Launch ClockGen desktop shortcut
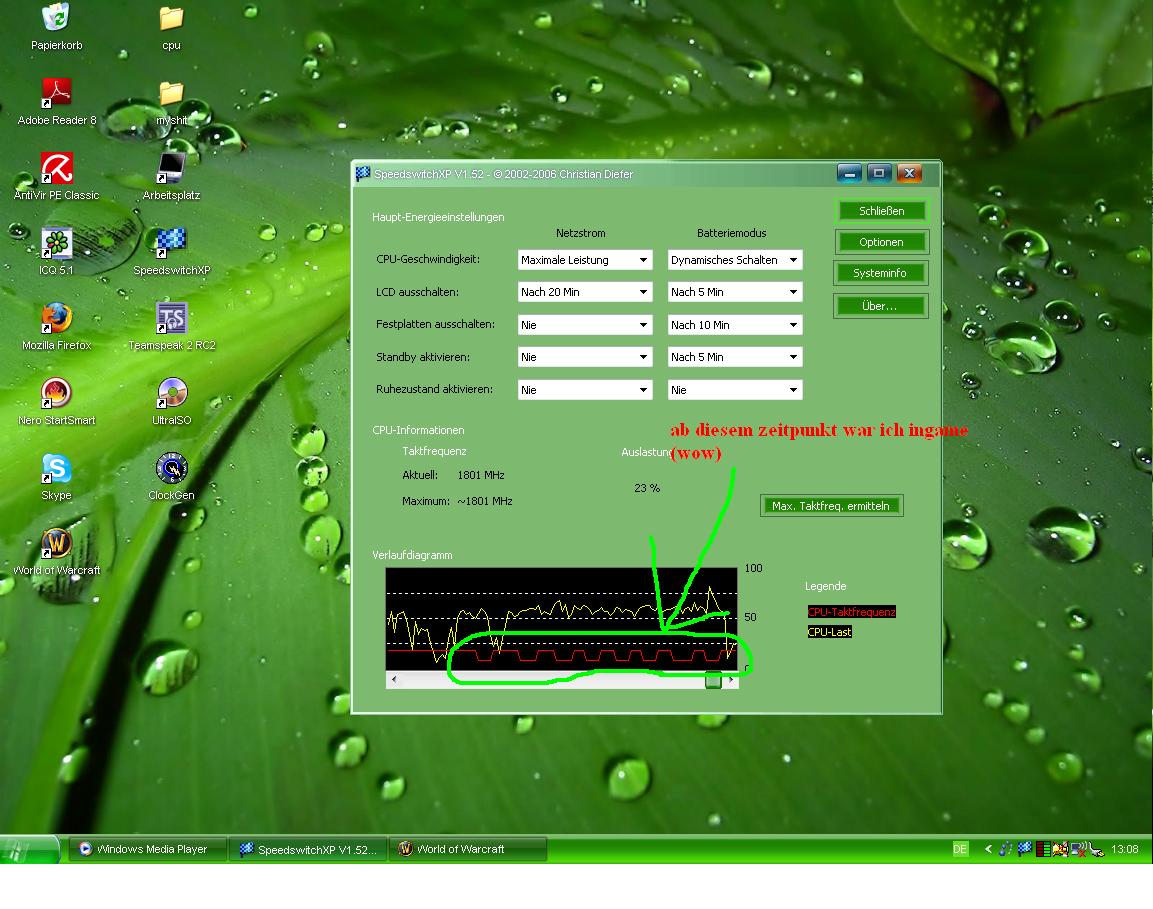This screenshot has width=1153, height=909. 171,477
